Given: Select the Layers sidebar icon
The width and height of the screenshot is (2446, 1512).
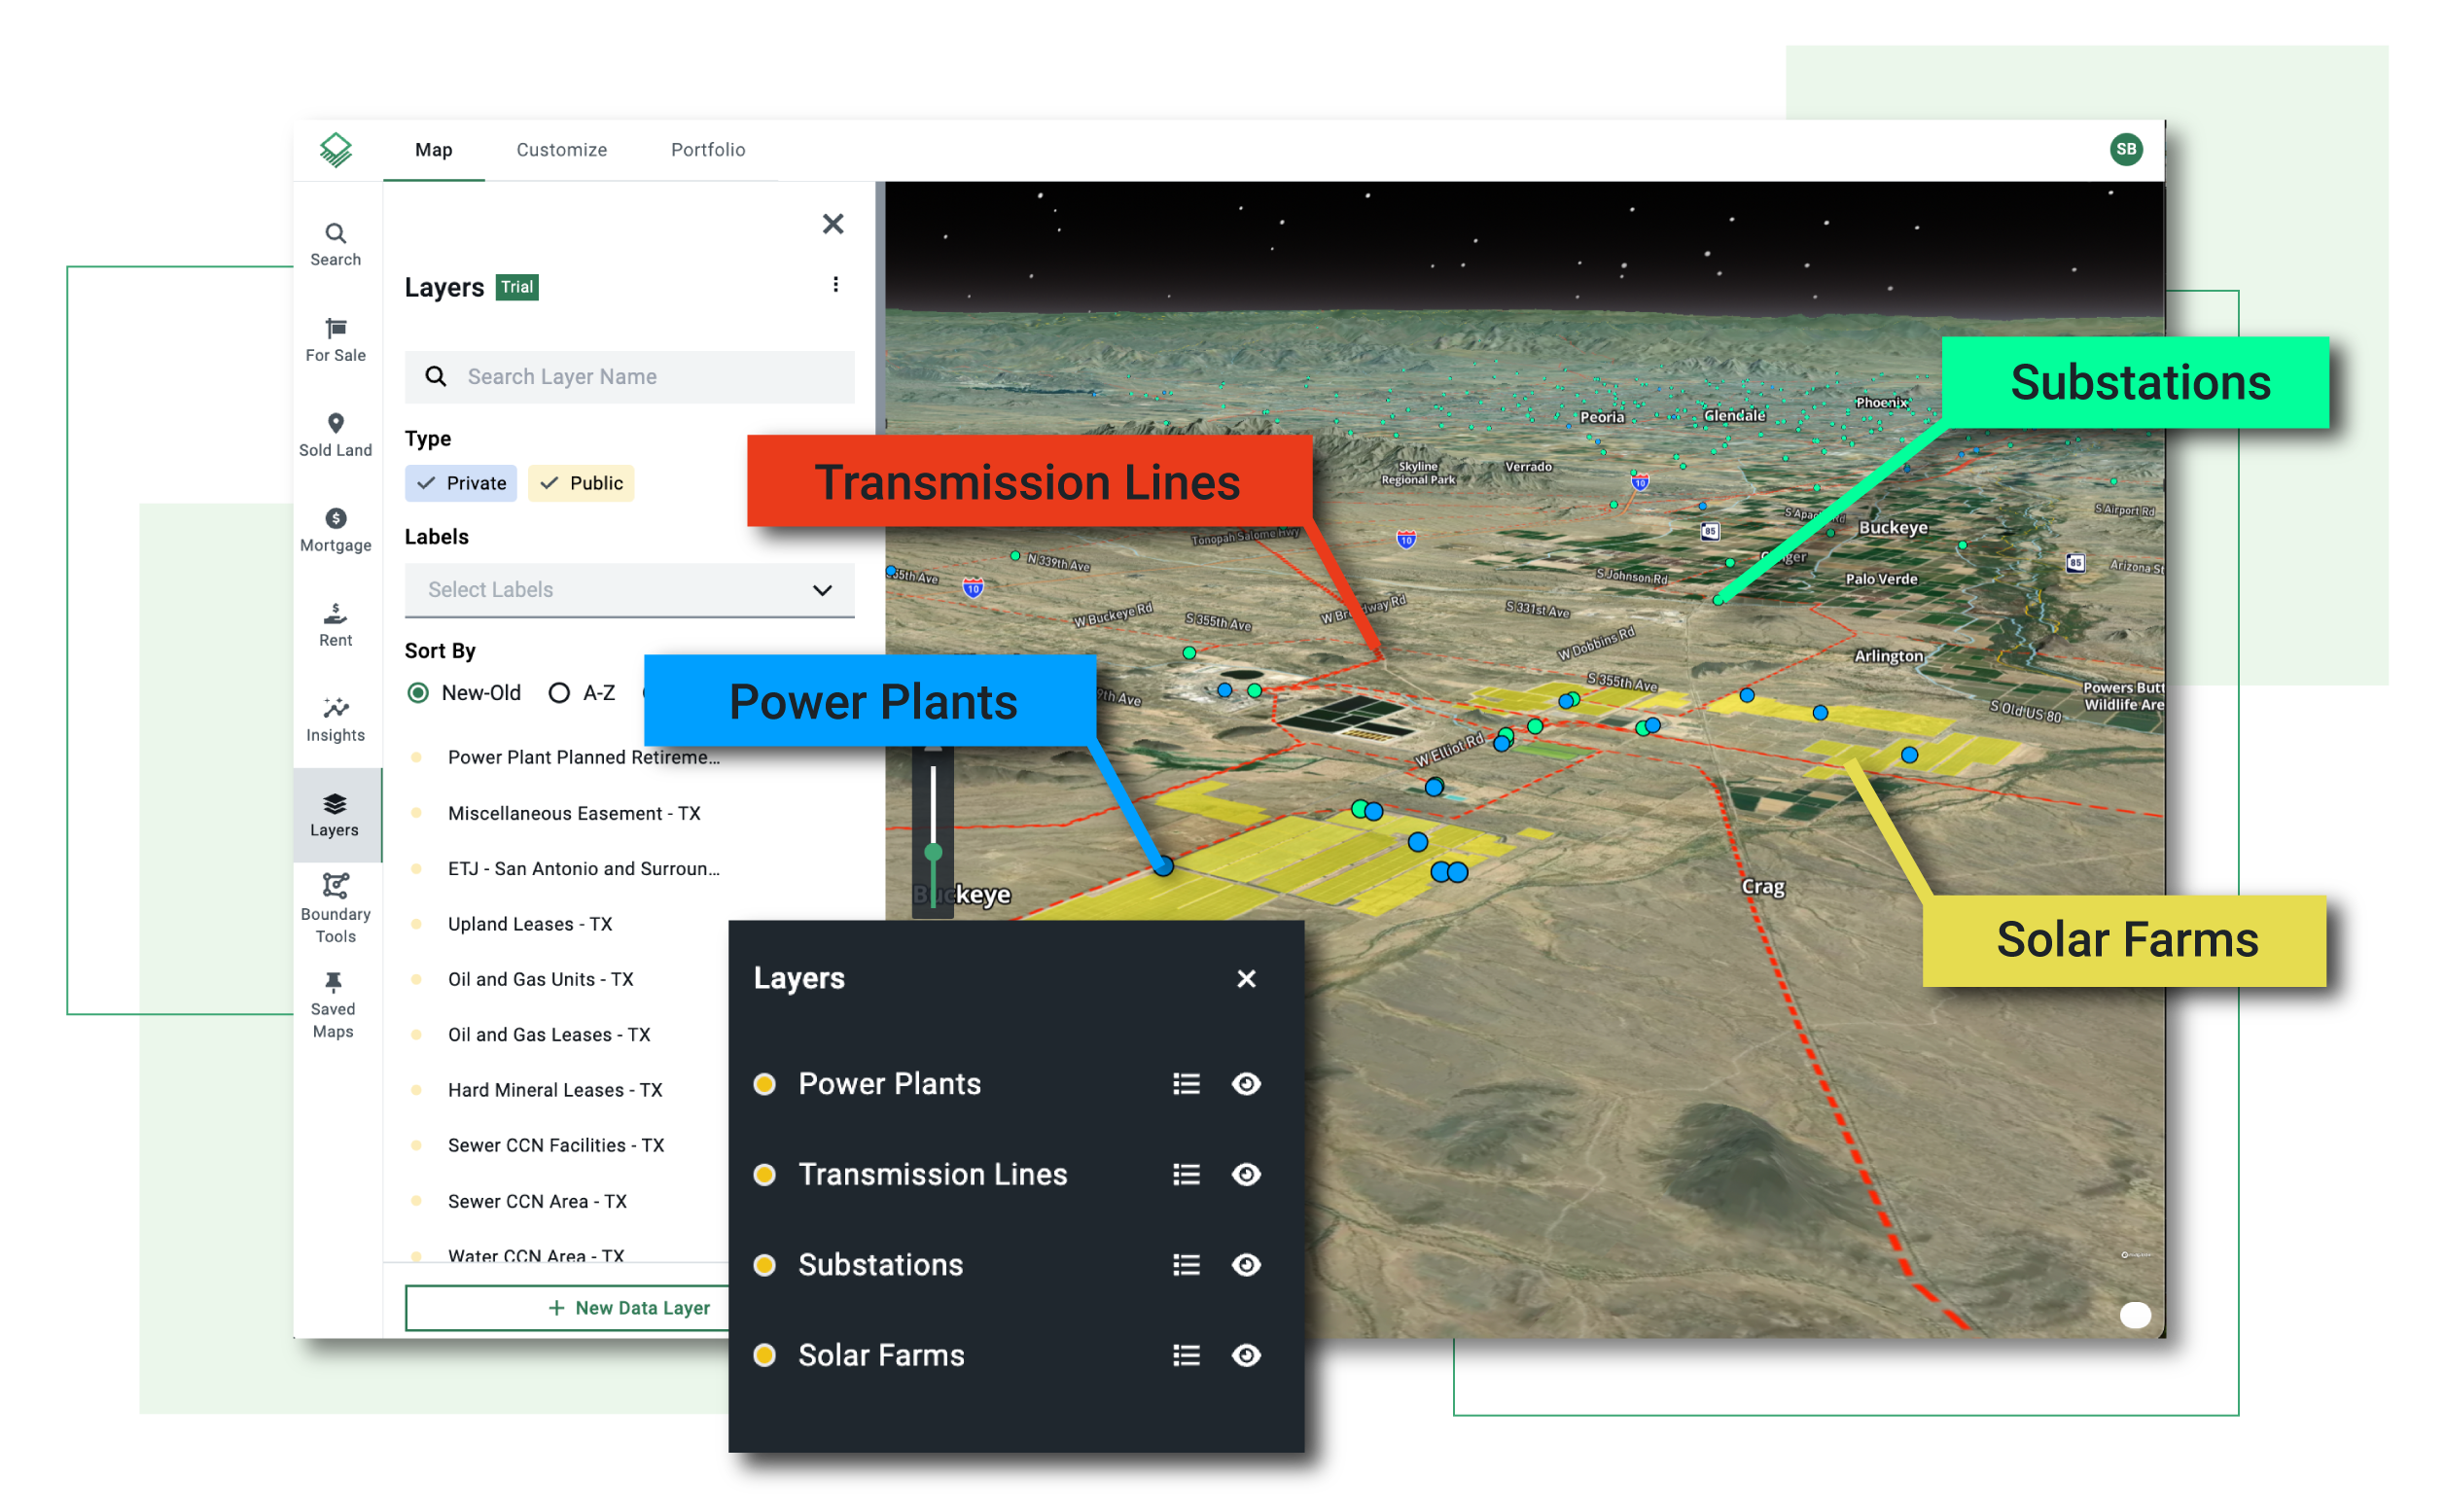Looking at the screenshot, I should [334, 803].
